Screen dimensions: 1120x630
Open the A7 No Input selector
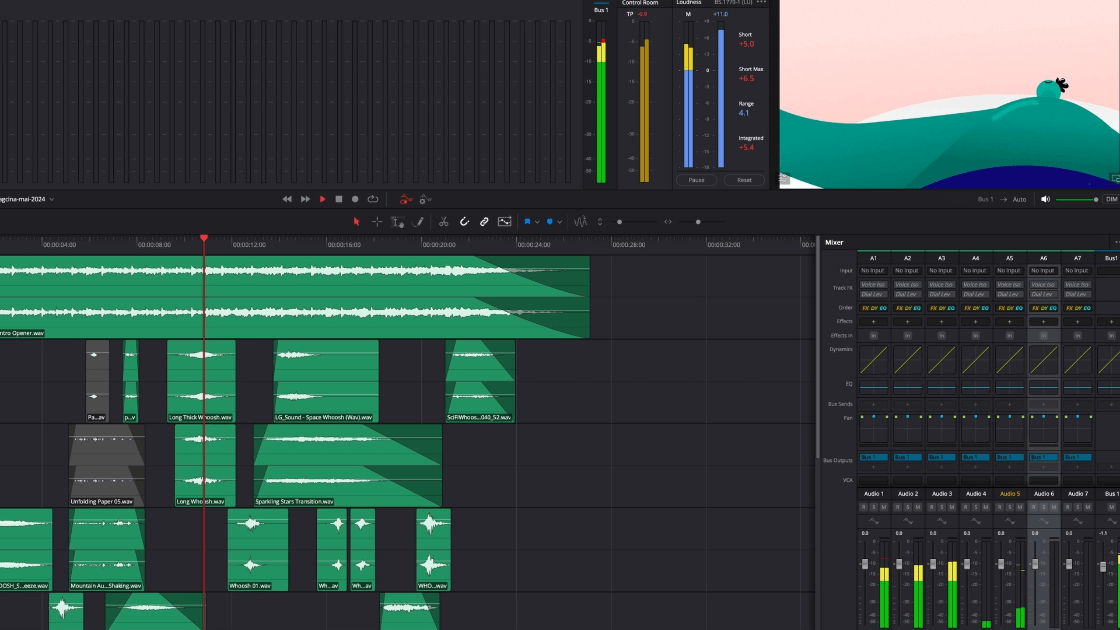tap(1076, 271)
